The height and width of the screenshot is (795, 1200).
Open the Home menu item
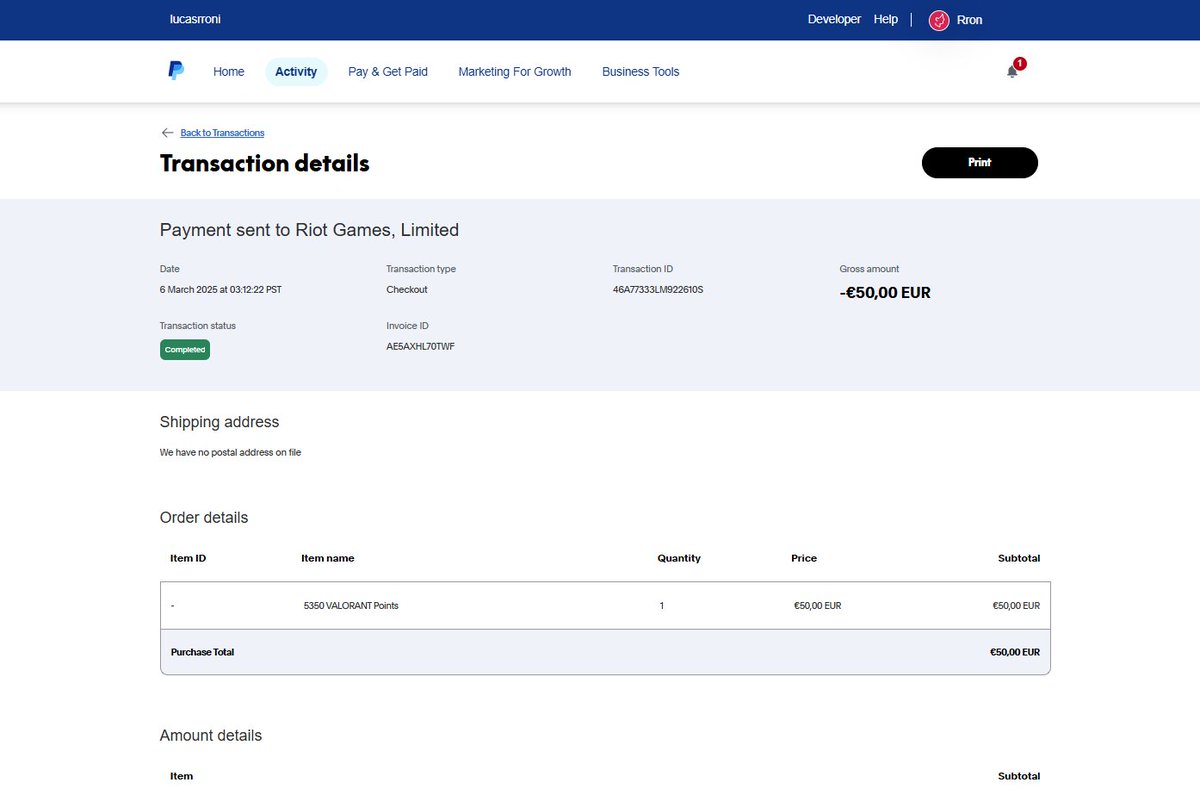229,72
